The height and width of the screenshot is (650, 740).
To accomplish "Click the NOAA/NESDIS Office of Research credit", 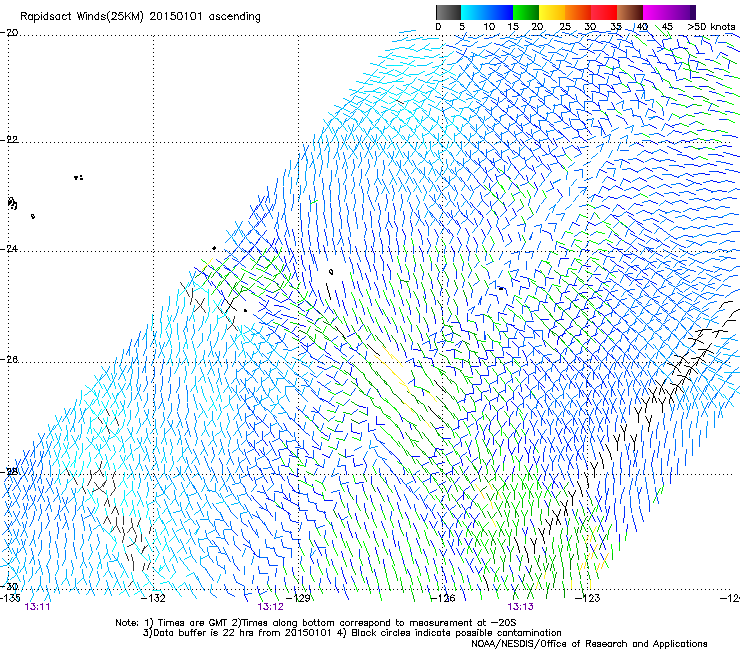I will point(589,643).
